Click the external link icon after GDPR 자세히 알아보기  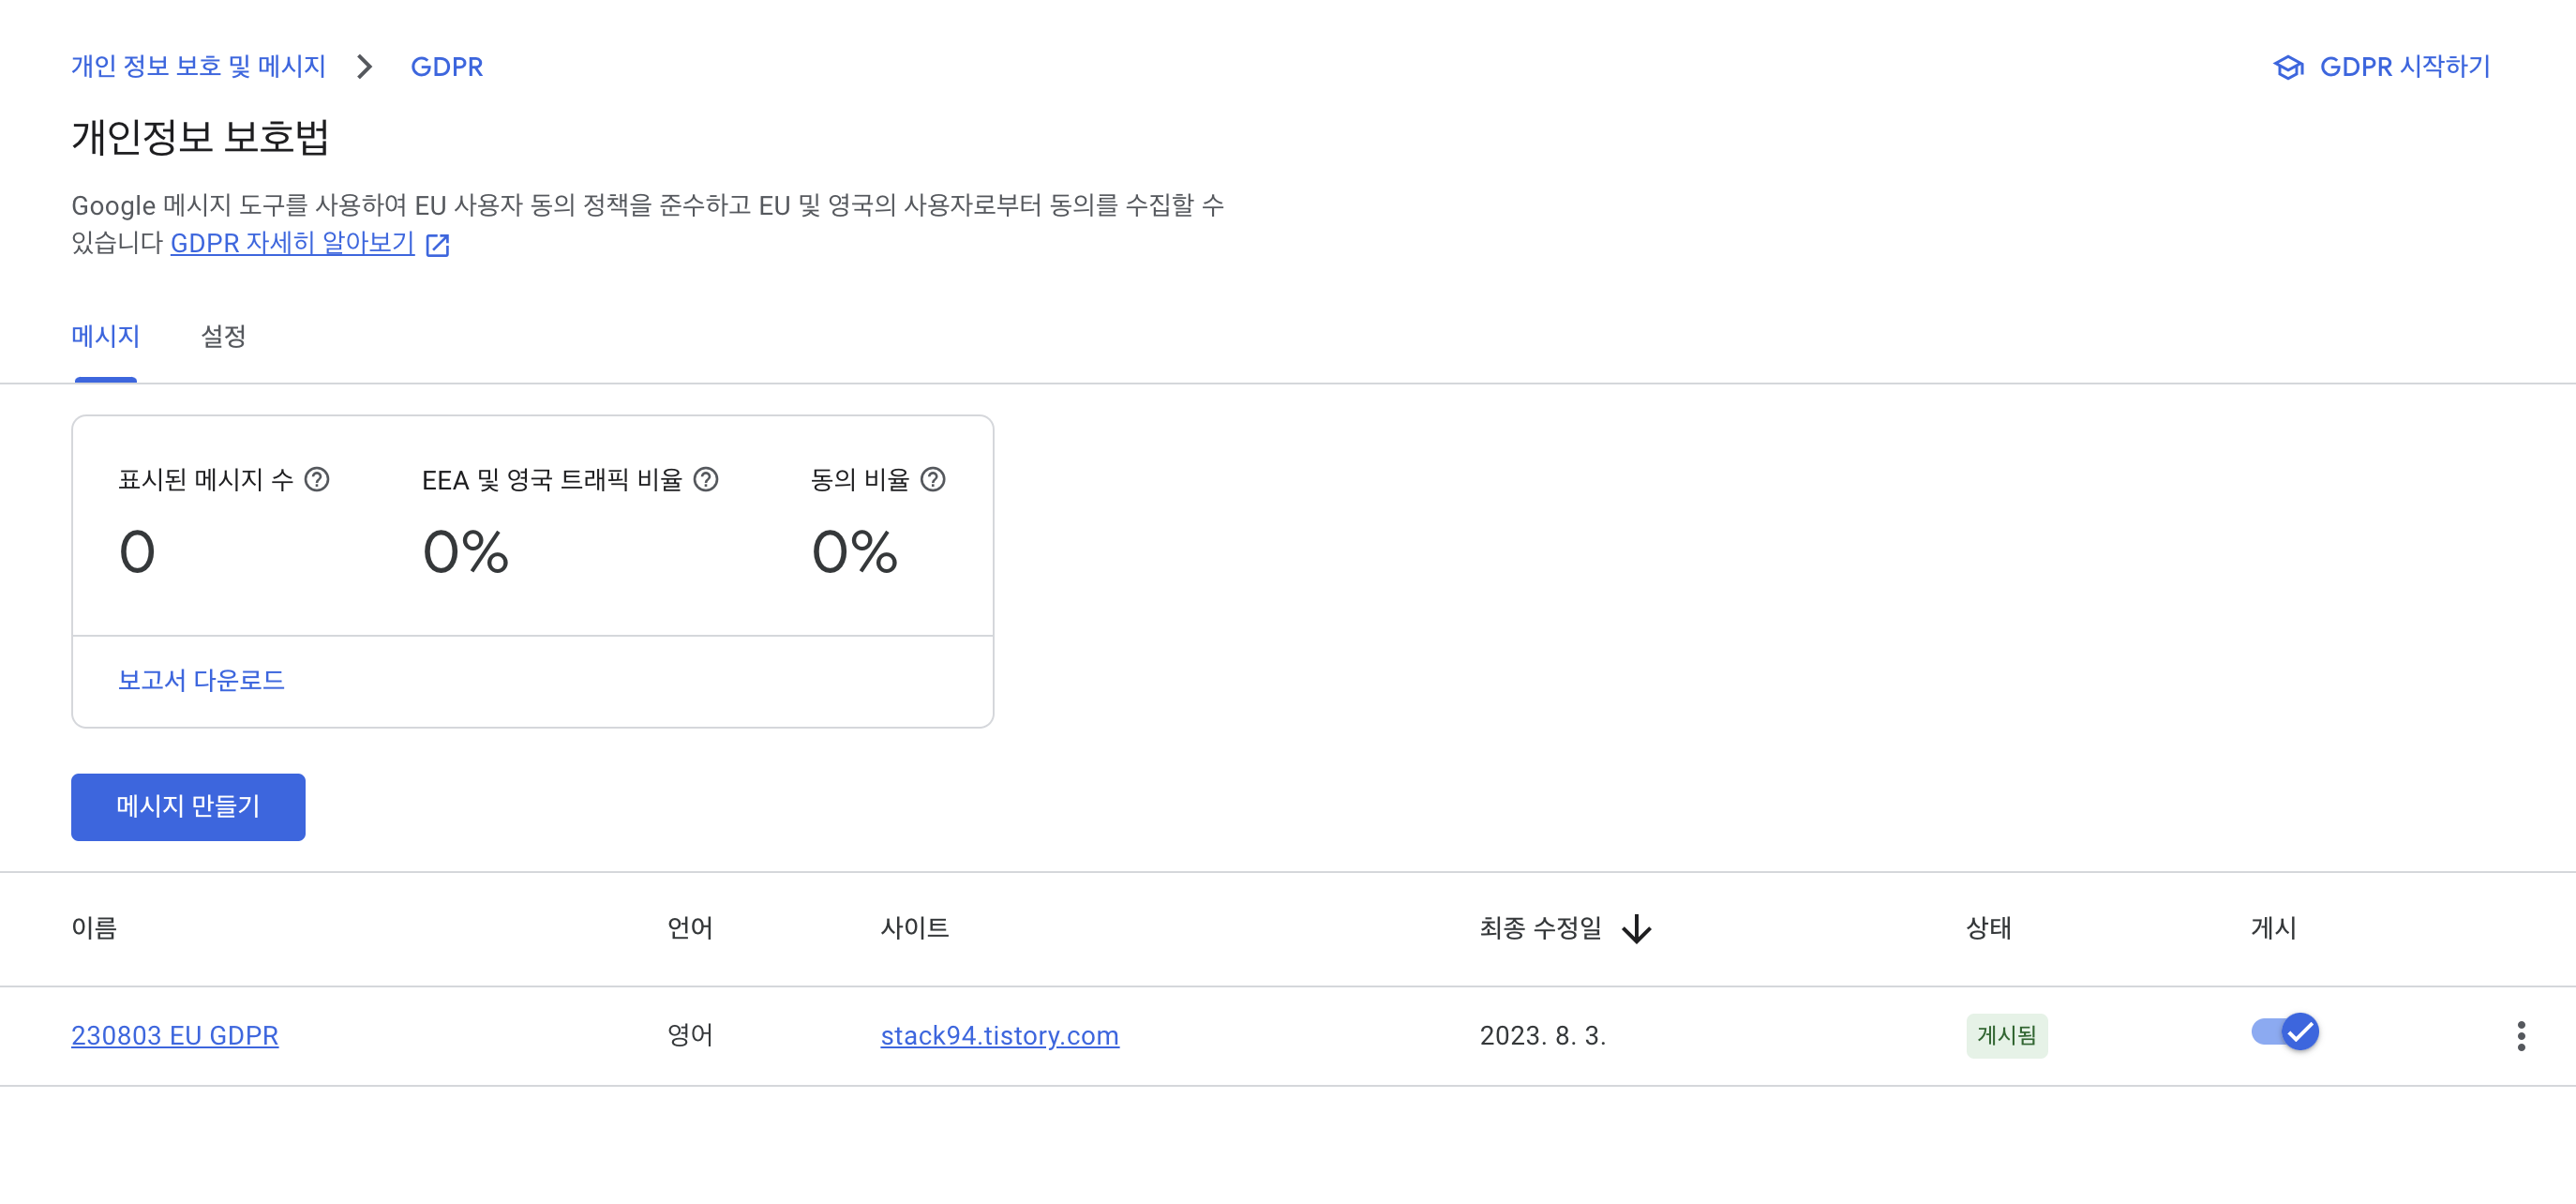click(438, 245)
